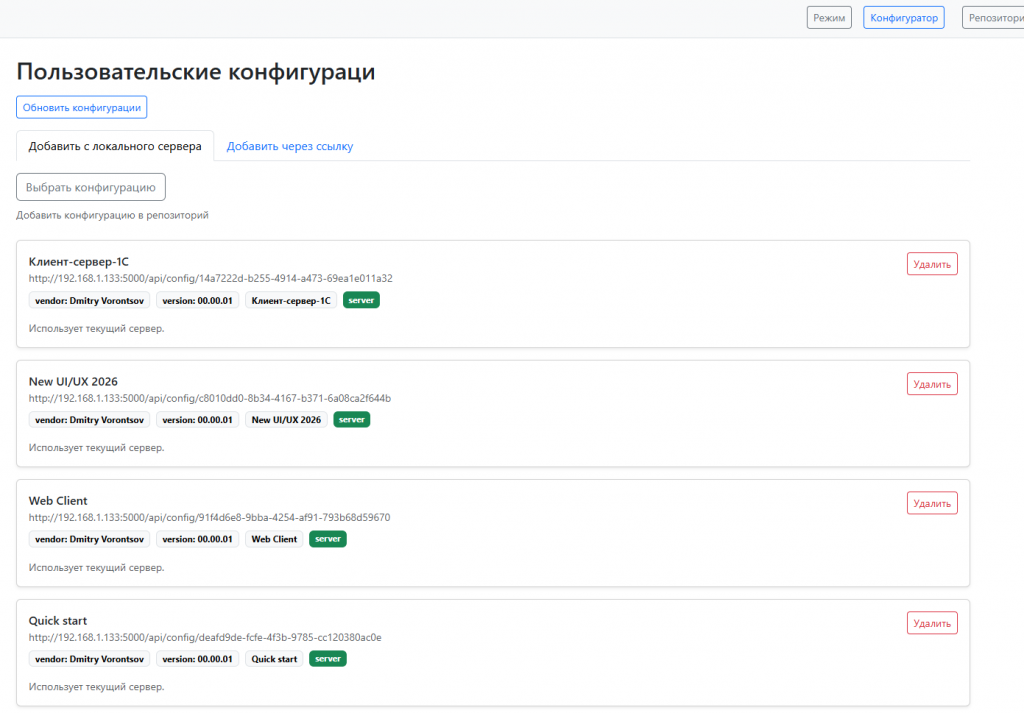1024x713 pixels.
Task: Delete the Клиент-сервер-1С configuration
Action: point(932,263)
